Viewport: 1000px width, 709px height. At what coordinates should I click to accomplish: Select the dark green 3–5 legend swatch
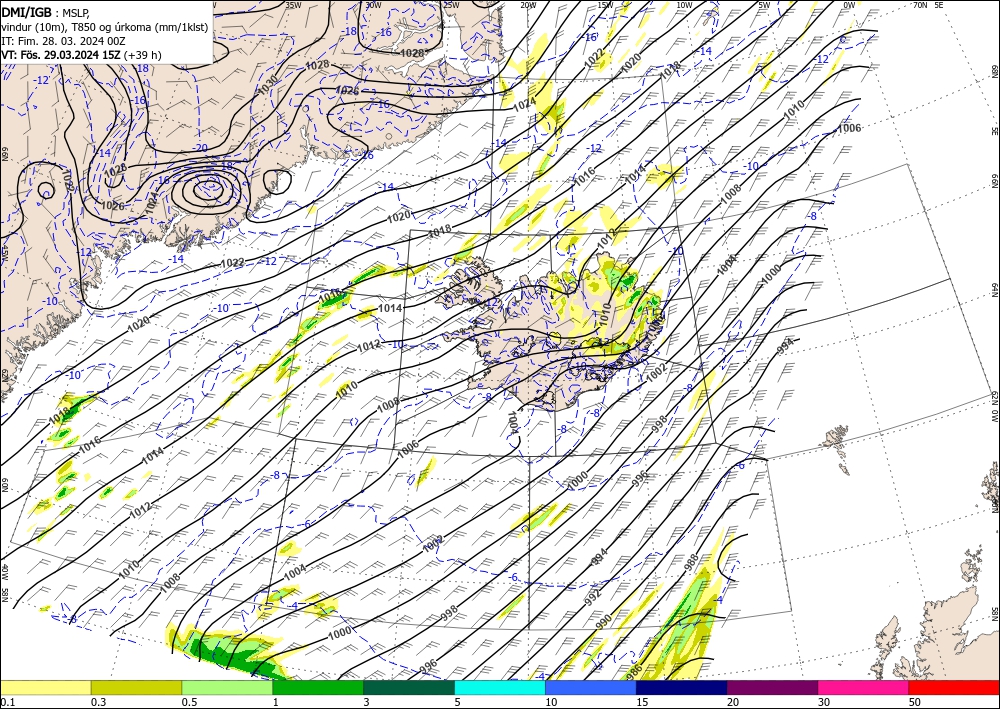(x=409, y=687)
